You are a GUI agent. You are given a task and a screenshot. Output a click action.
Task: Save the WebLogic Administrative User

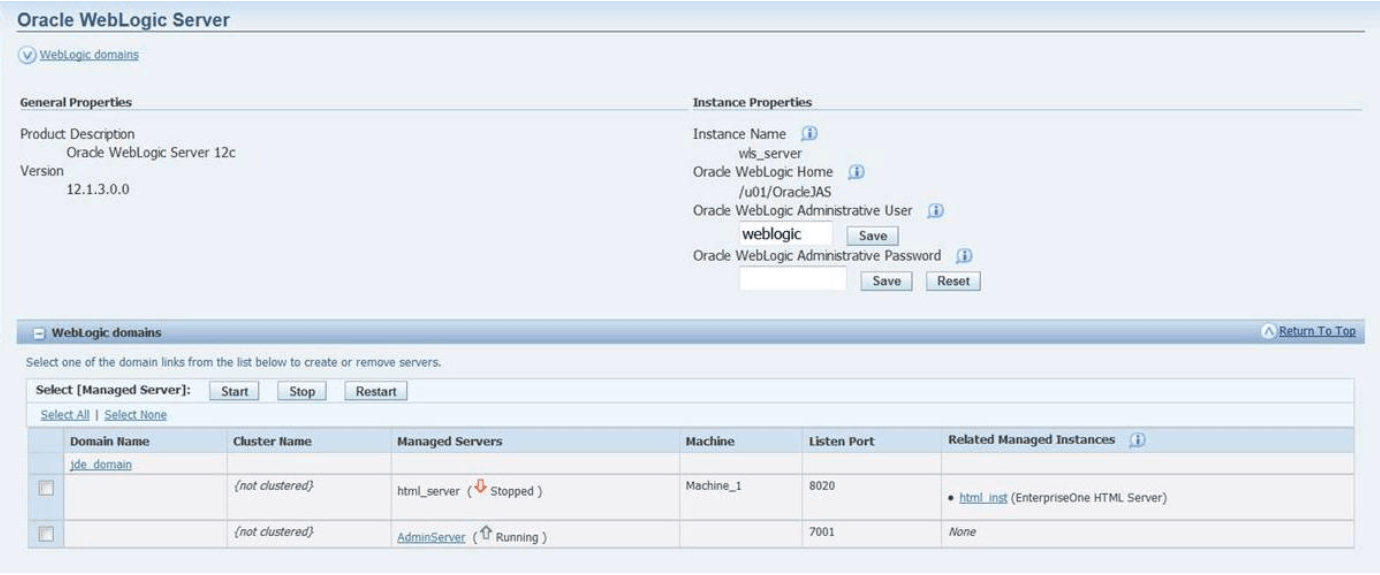point(872,237)
